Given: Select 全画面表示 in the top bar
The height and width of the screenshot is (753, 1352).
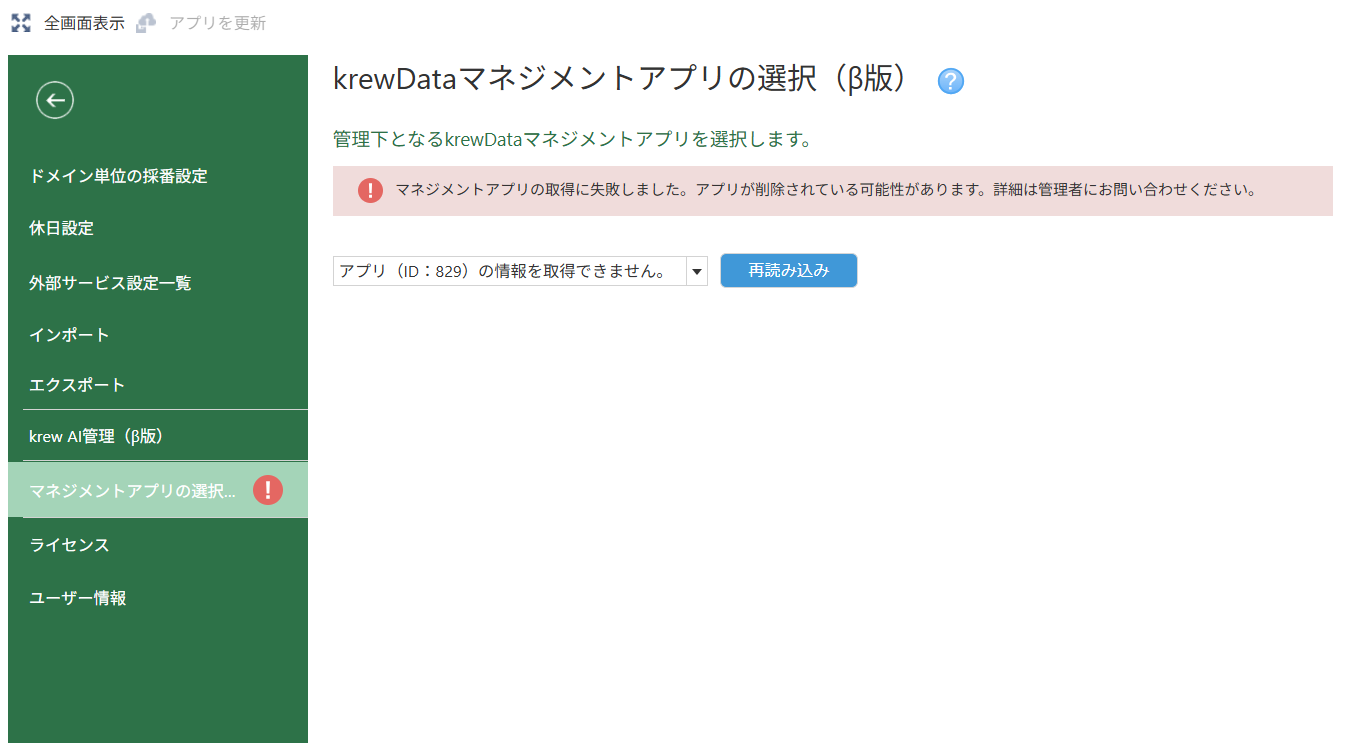Looking at the screenshot, I should (x=84, y=23).
